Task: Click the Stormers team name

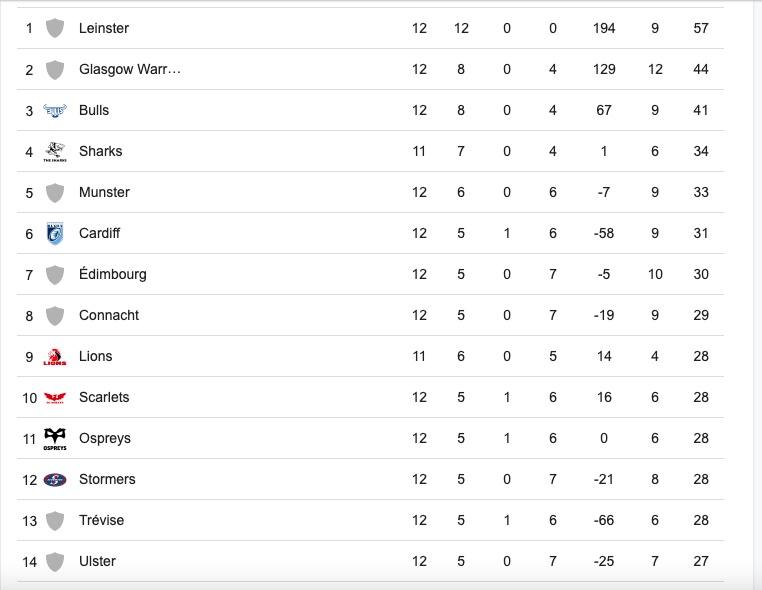Action: pos(107,479)
